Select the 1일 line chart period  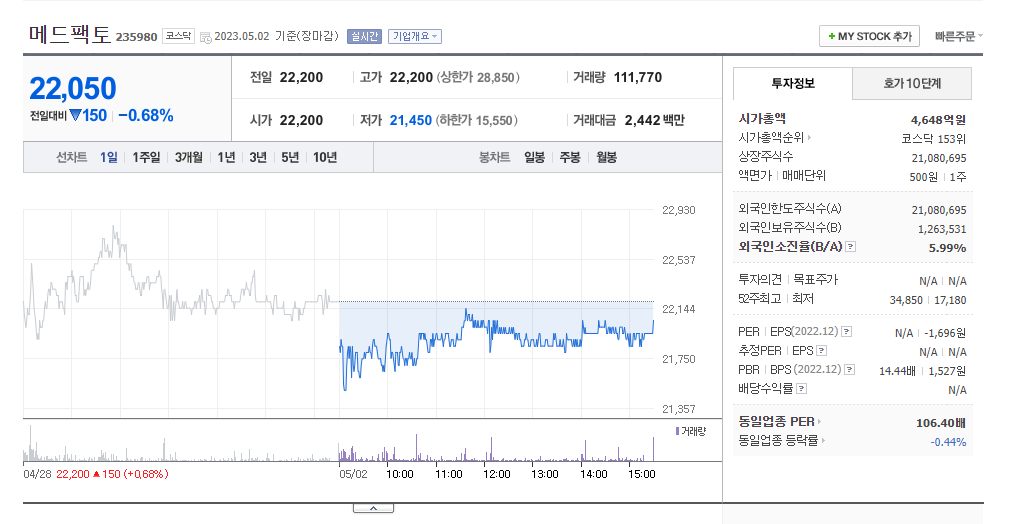[x=109, y=157]
